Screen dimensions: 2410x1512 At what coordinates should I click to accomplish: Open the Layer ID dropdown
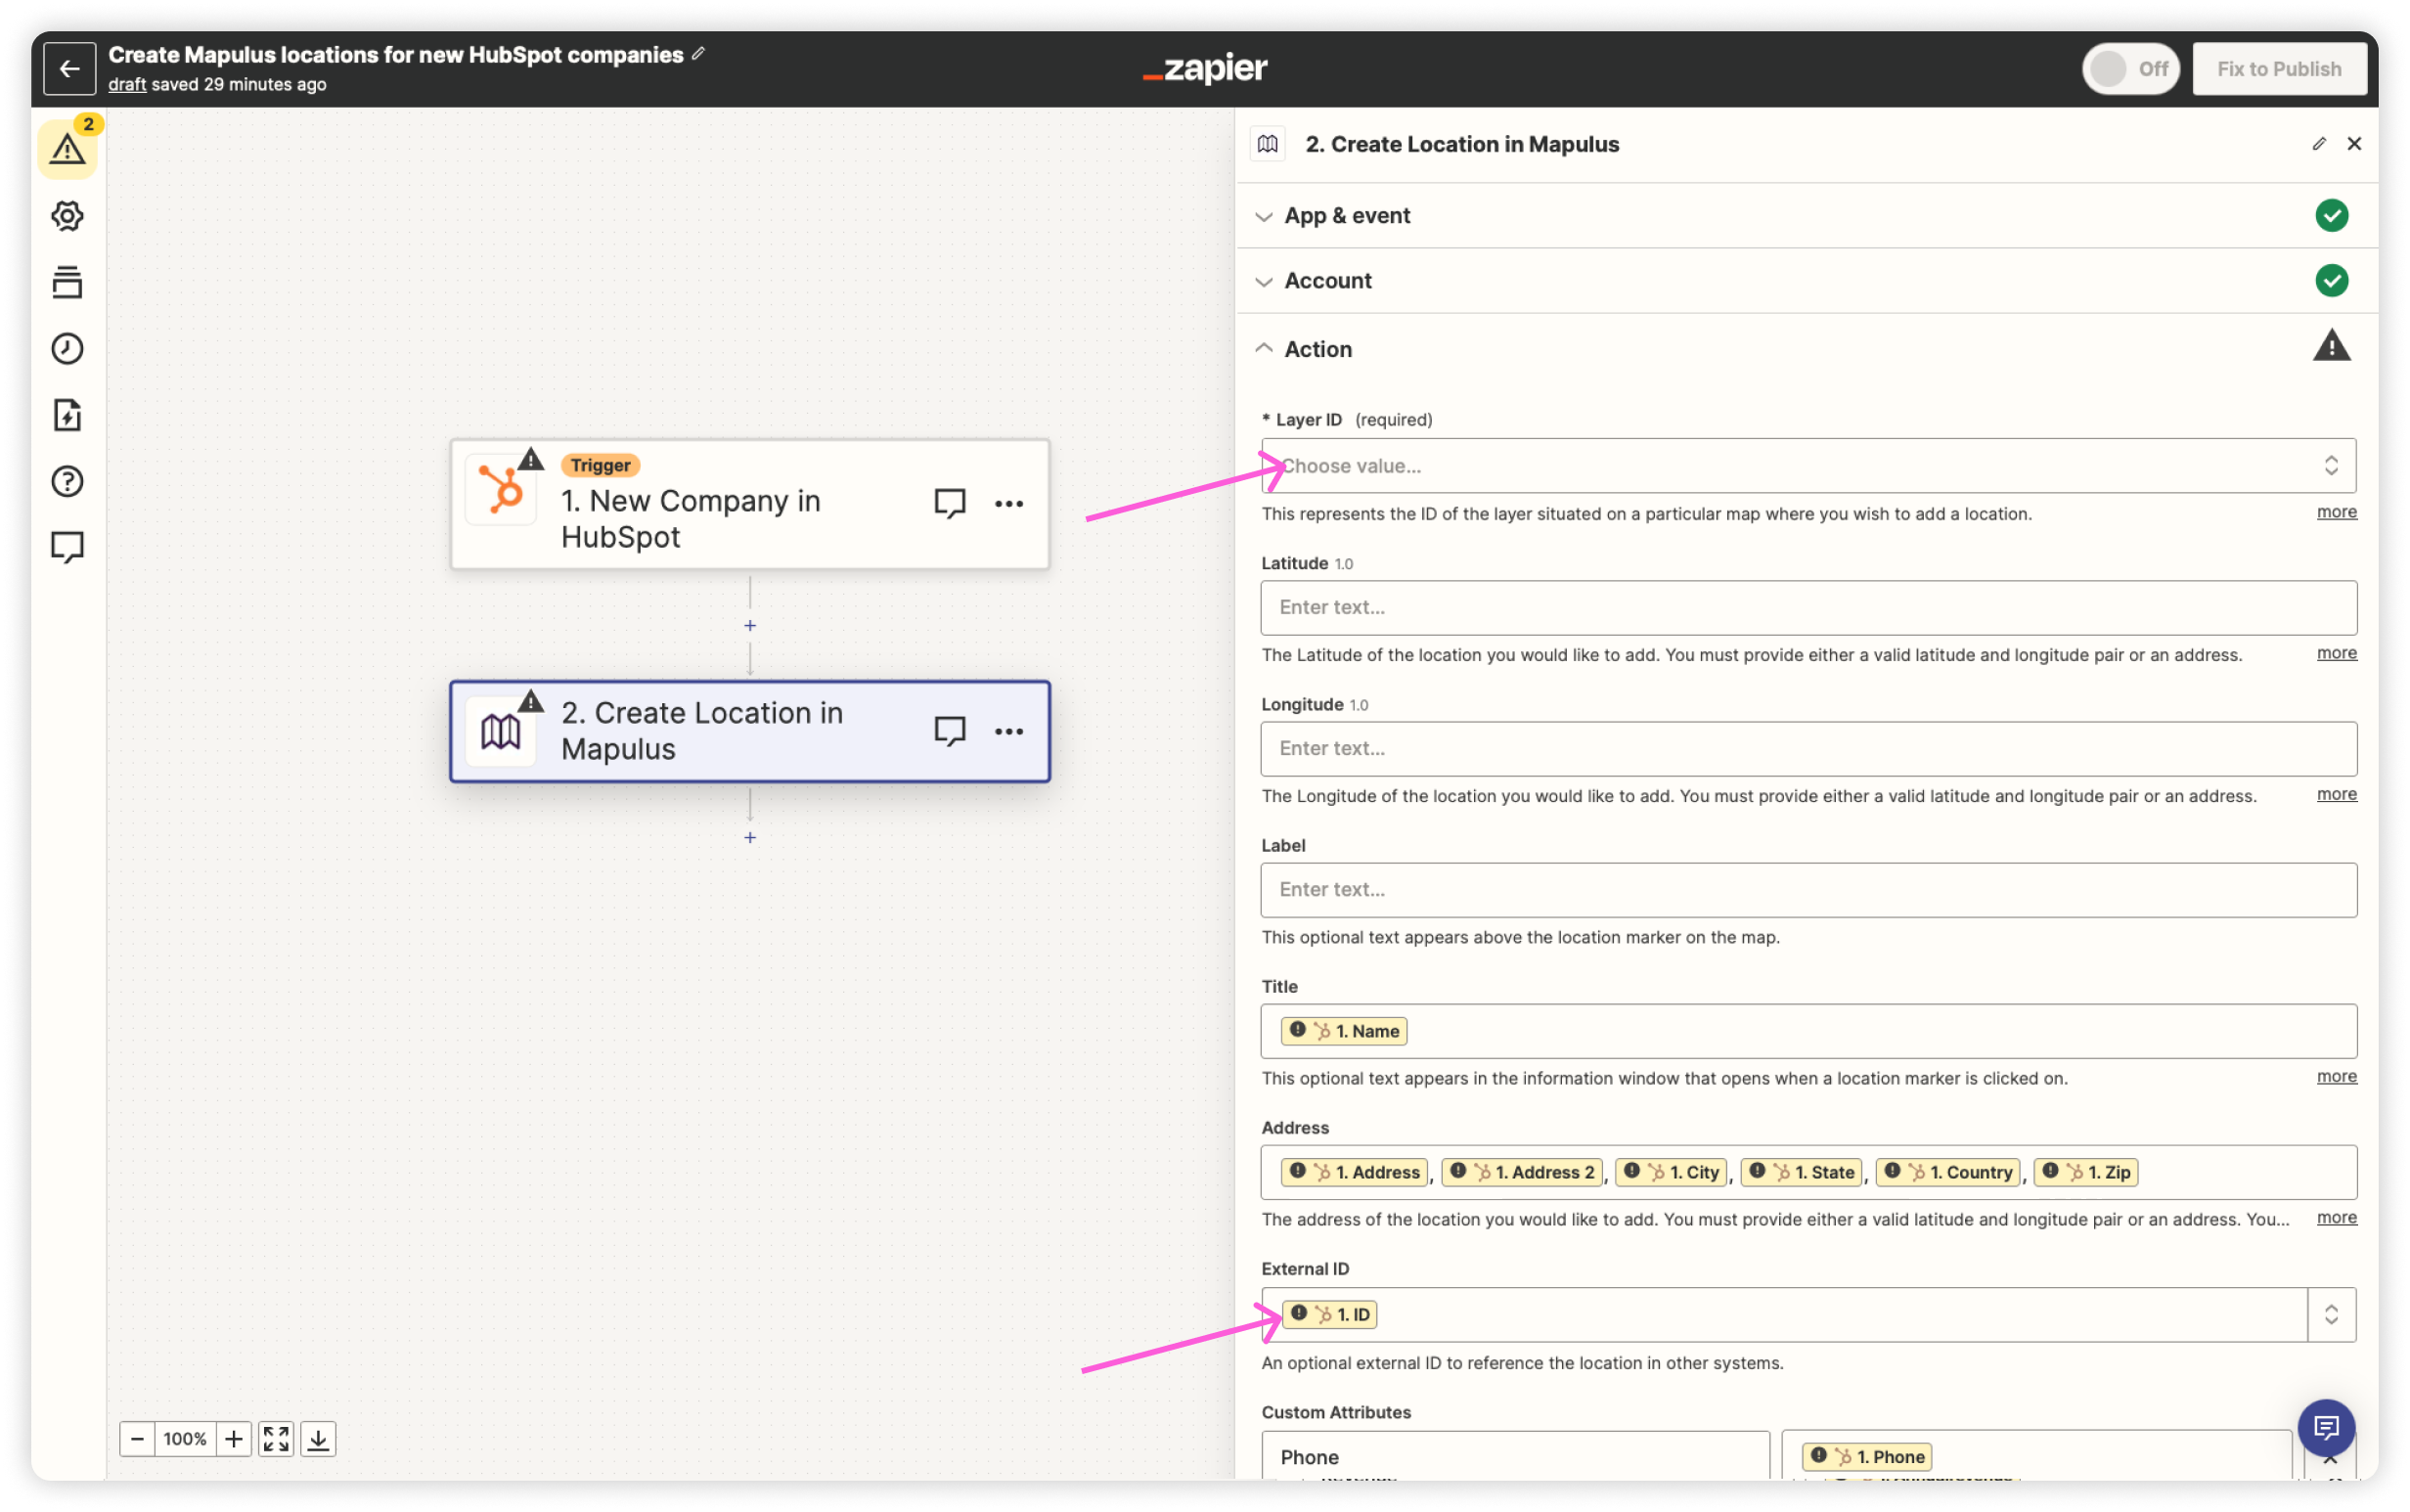tap(1808, 466)
